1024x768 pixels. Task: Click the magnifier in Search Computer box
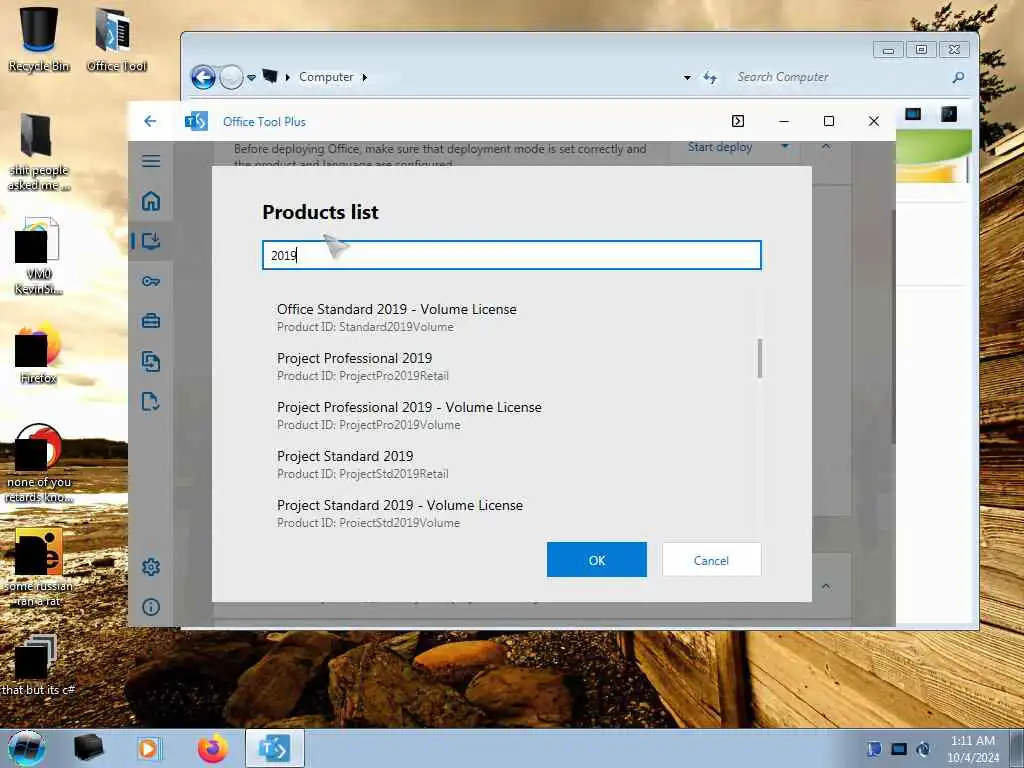pos(957,77)
